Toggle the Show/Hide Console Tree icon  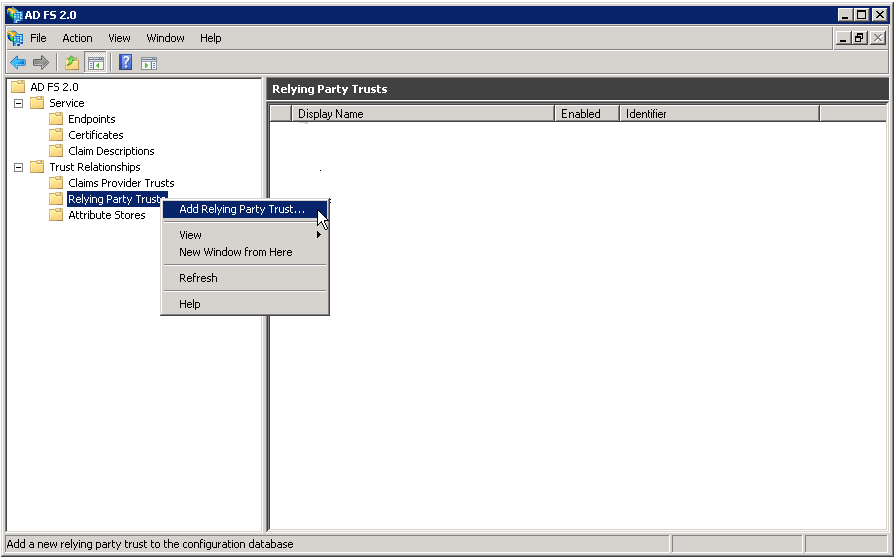pos(95,62)
